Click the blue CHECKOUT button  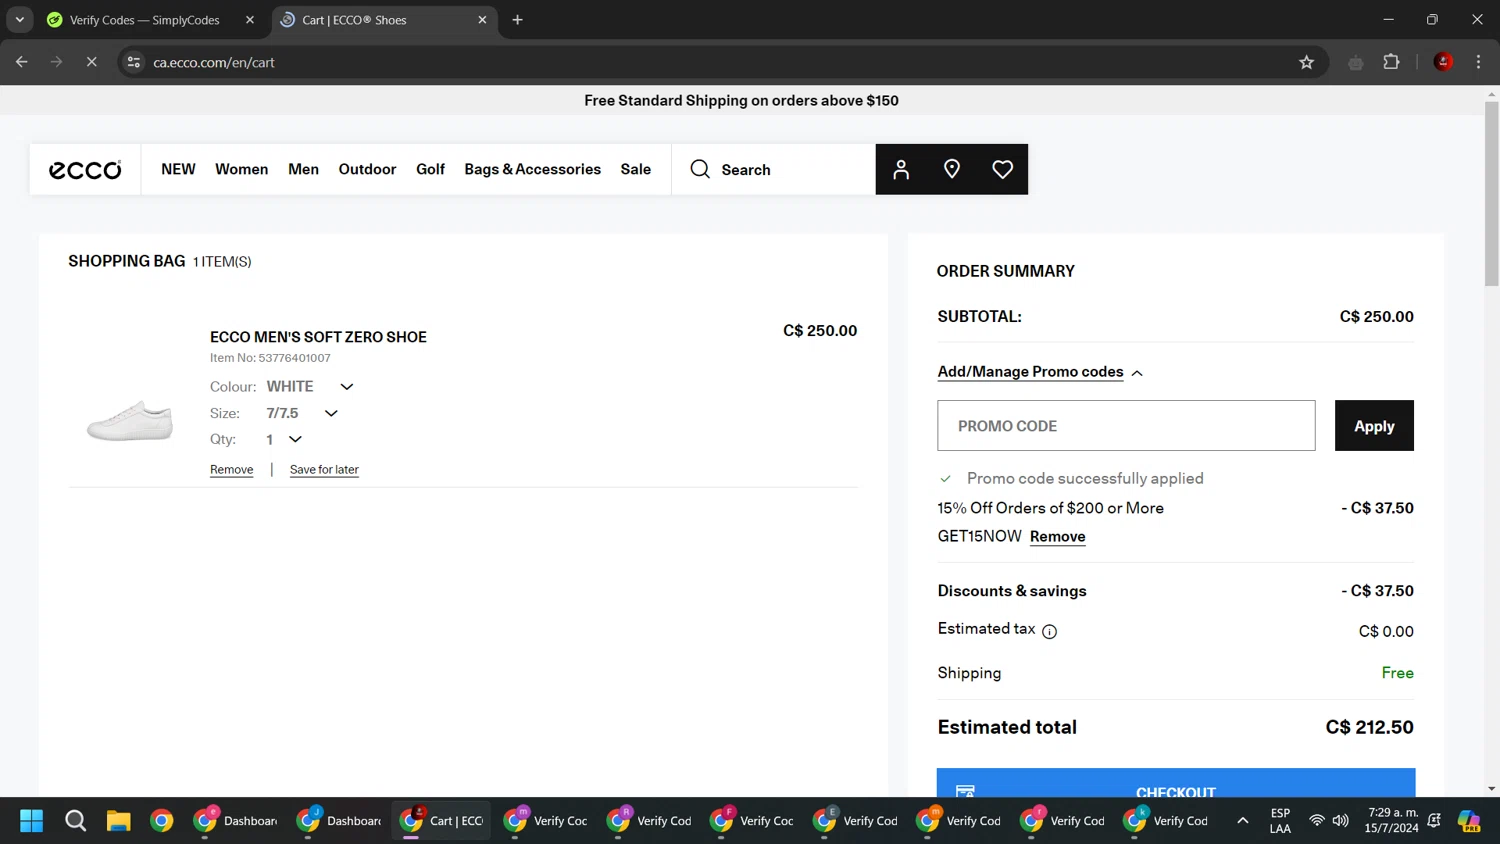[x=1176, y=783]
